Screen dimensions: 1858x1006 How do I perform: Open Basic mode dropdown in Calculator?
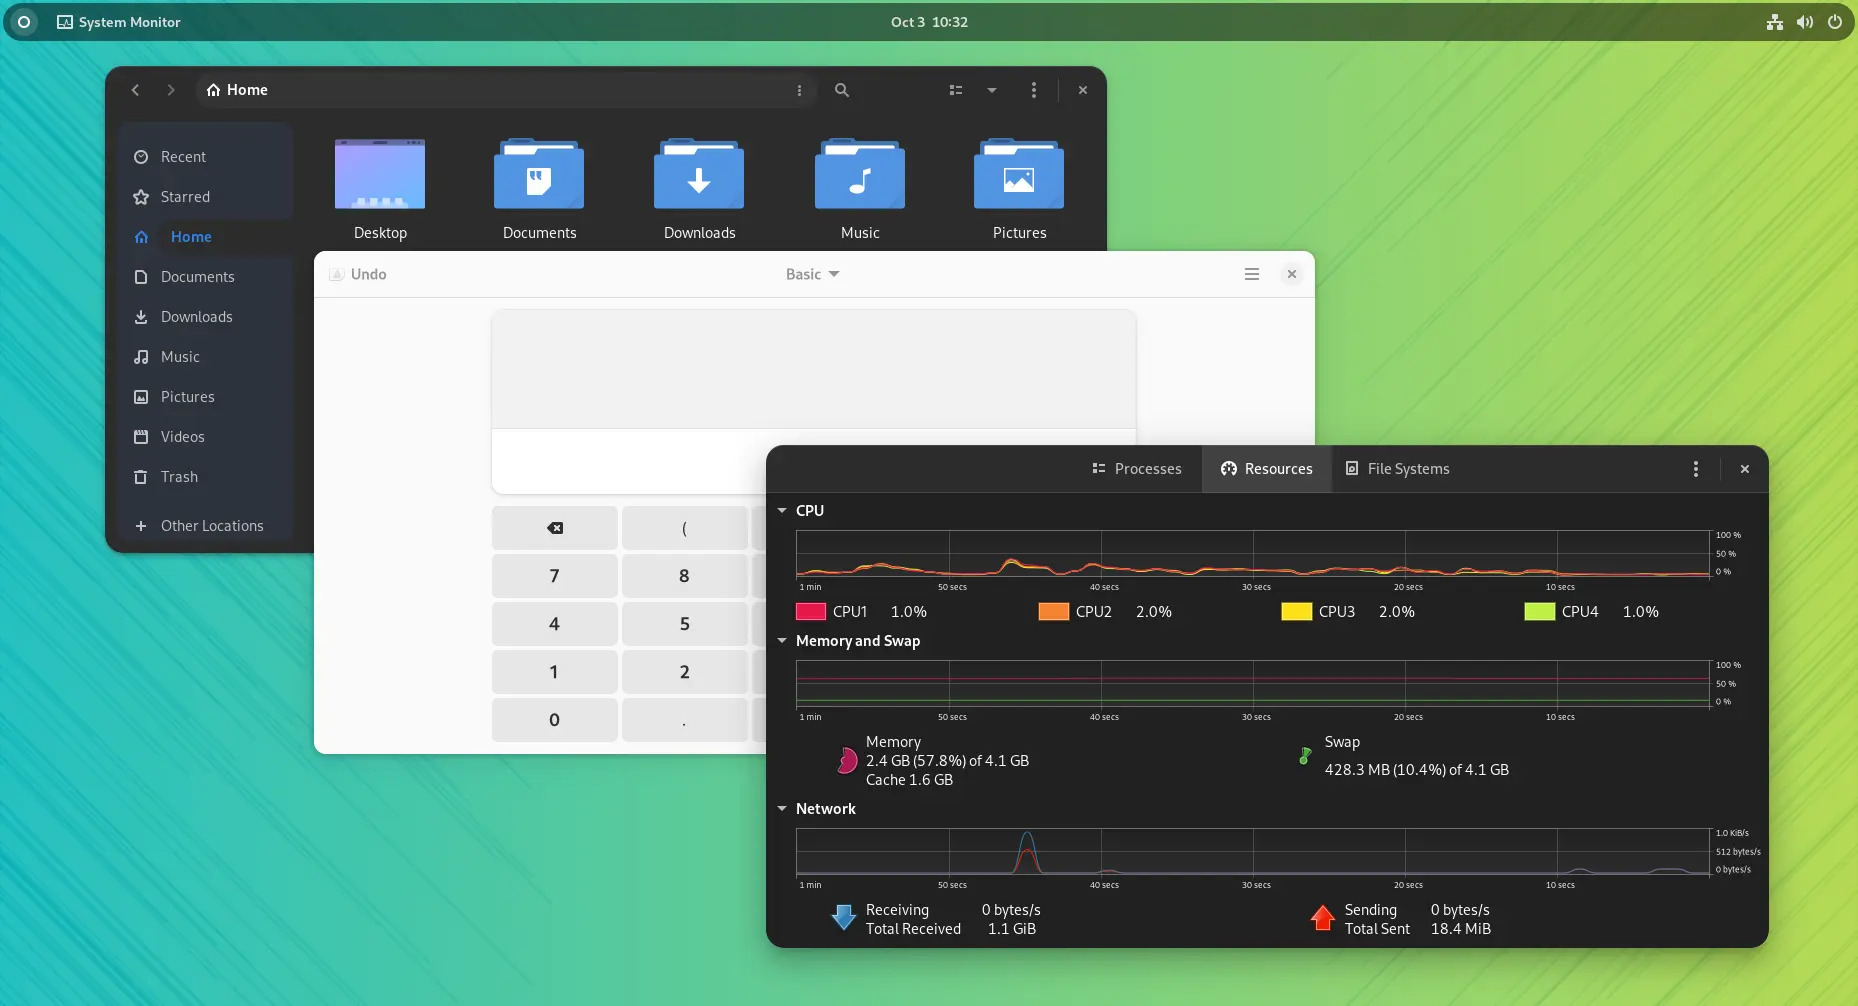(812, 274)
